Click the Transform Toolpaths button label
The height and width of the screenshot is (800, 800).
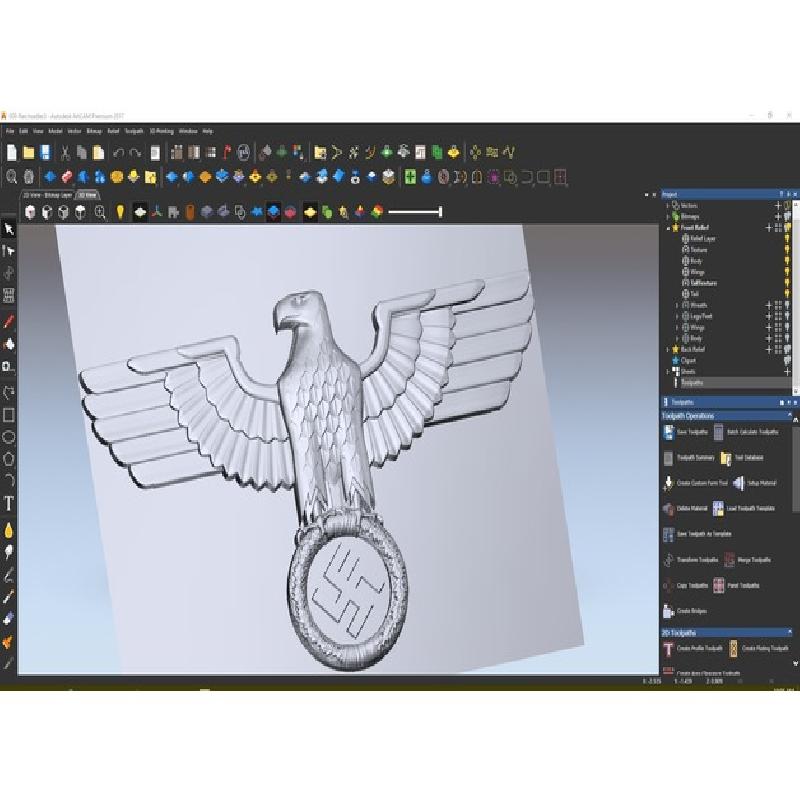(x=697, y=560)
